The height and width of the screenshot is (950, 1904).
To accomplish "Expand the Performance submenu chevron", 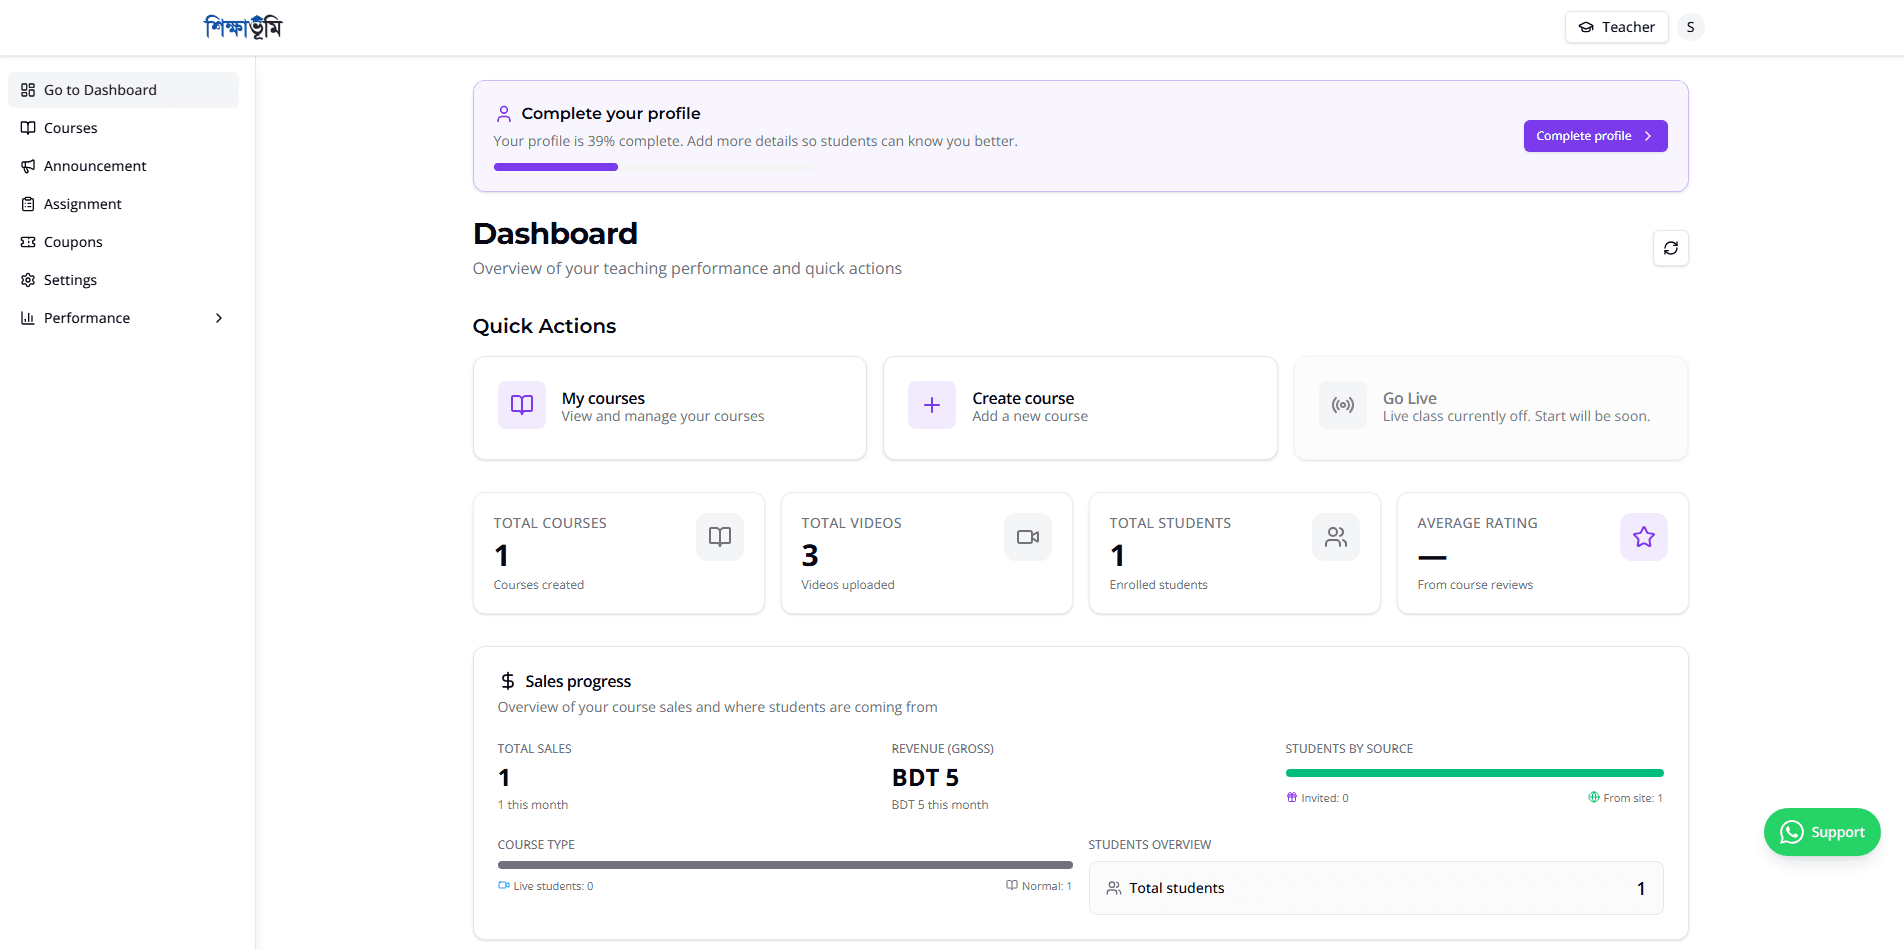I will [x=219, y=318].
